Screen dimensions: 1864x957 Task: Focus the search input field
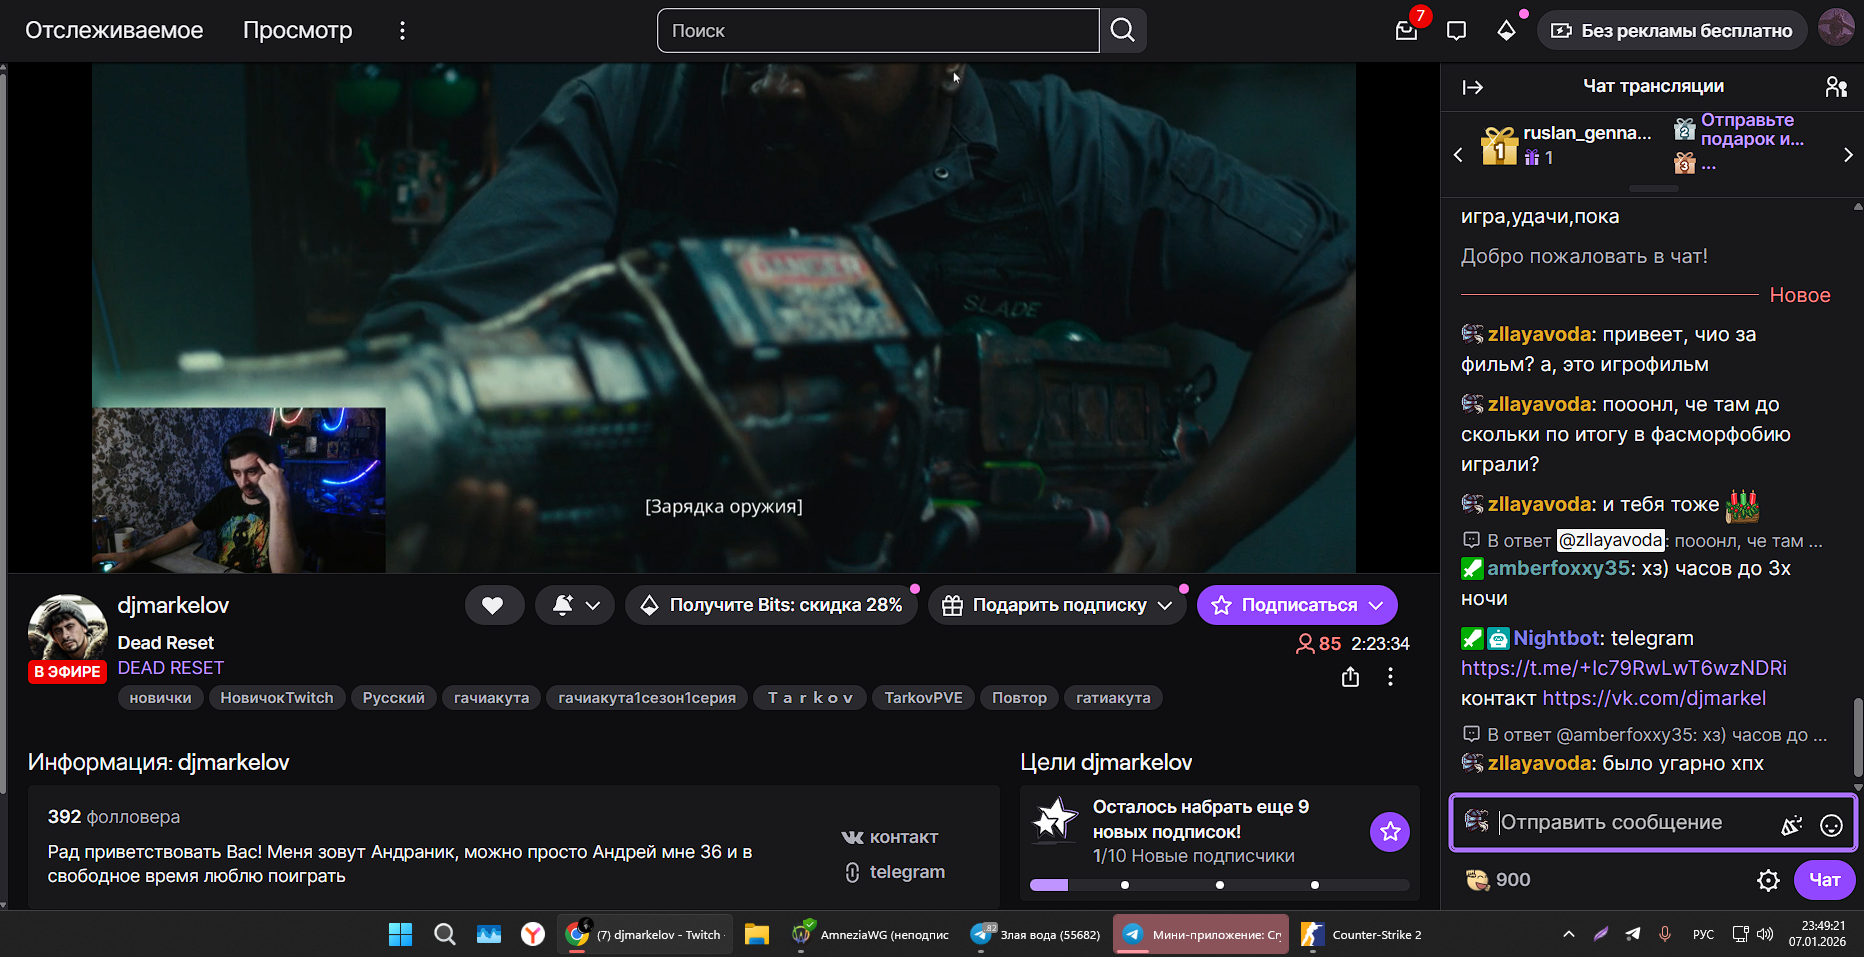[x=878, y=30]
